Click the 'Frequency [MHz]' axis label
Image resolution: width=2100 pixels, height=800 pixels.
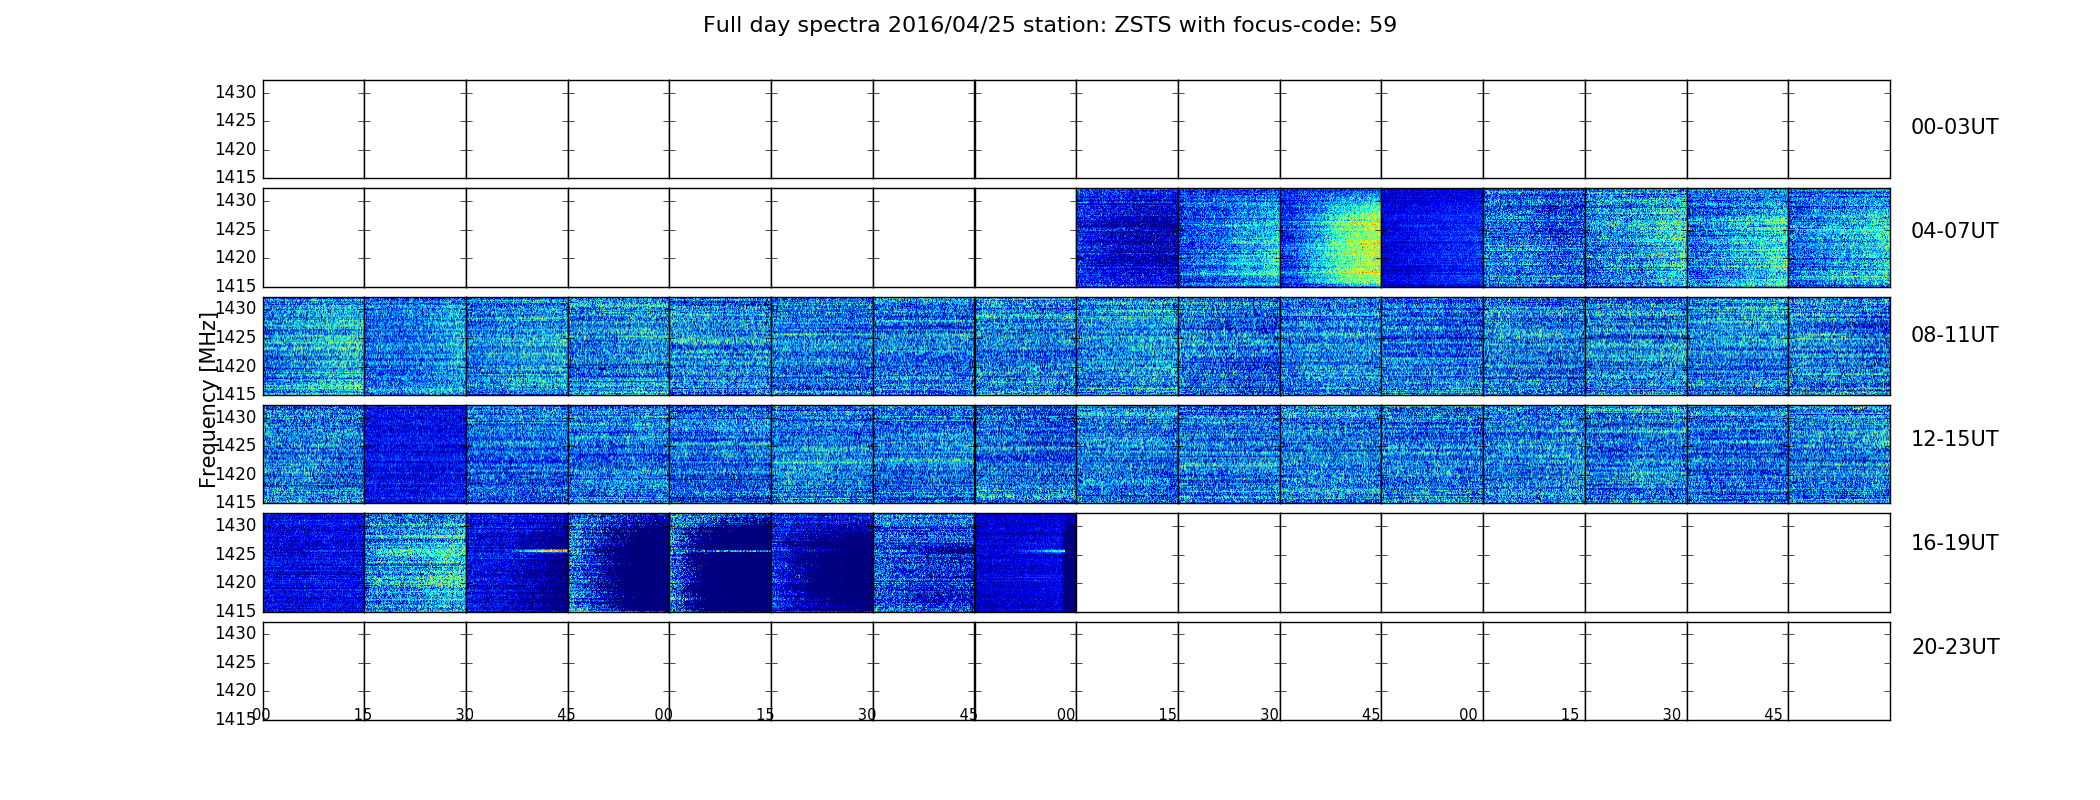tap(208, 400)
